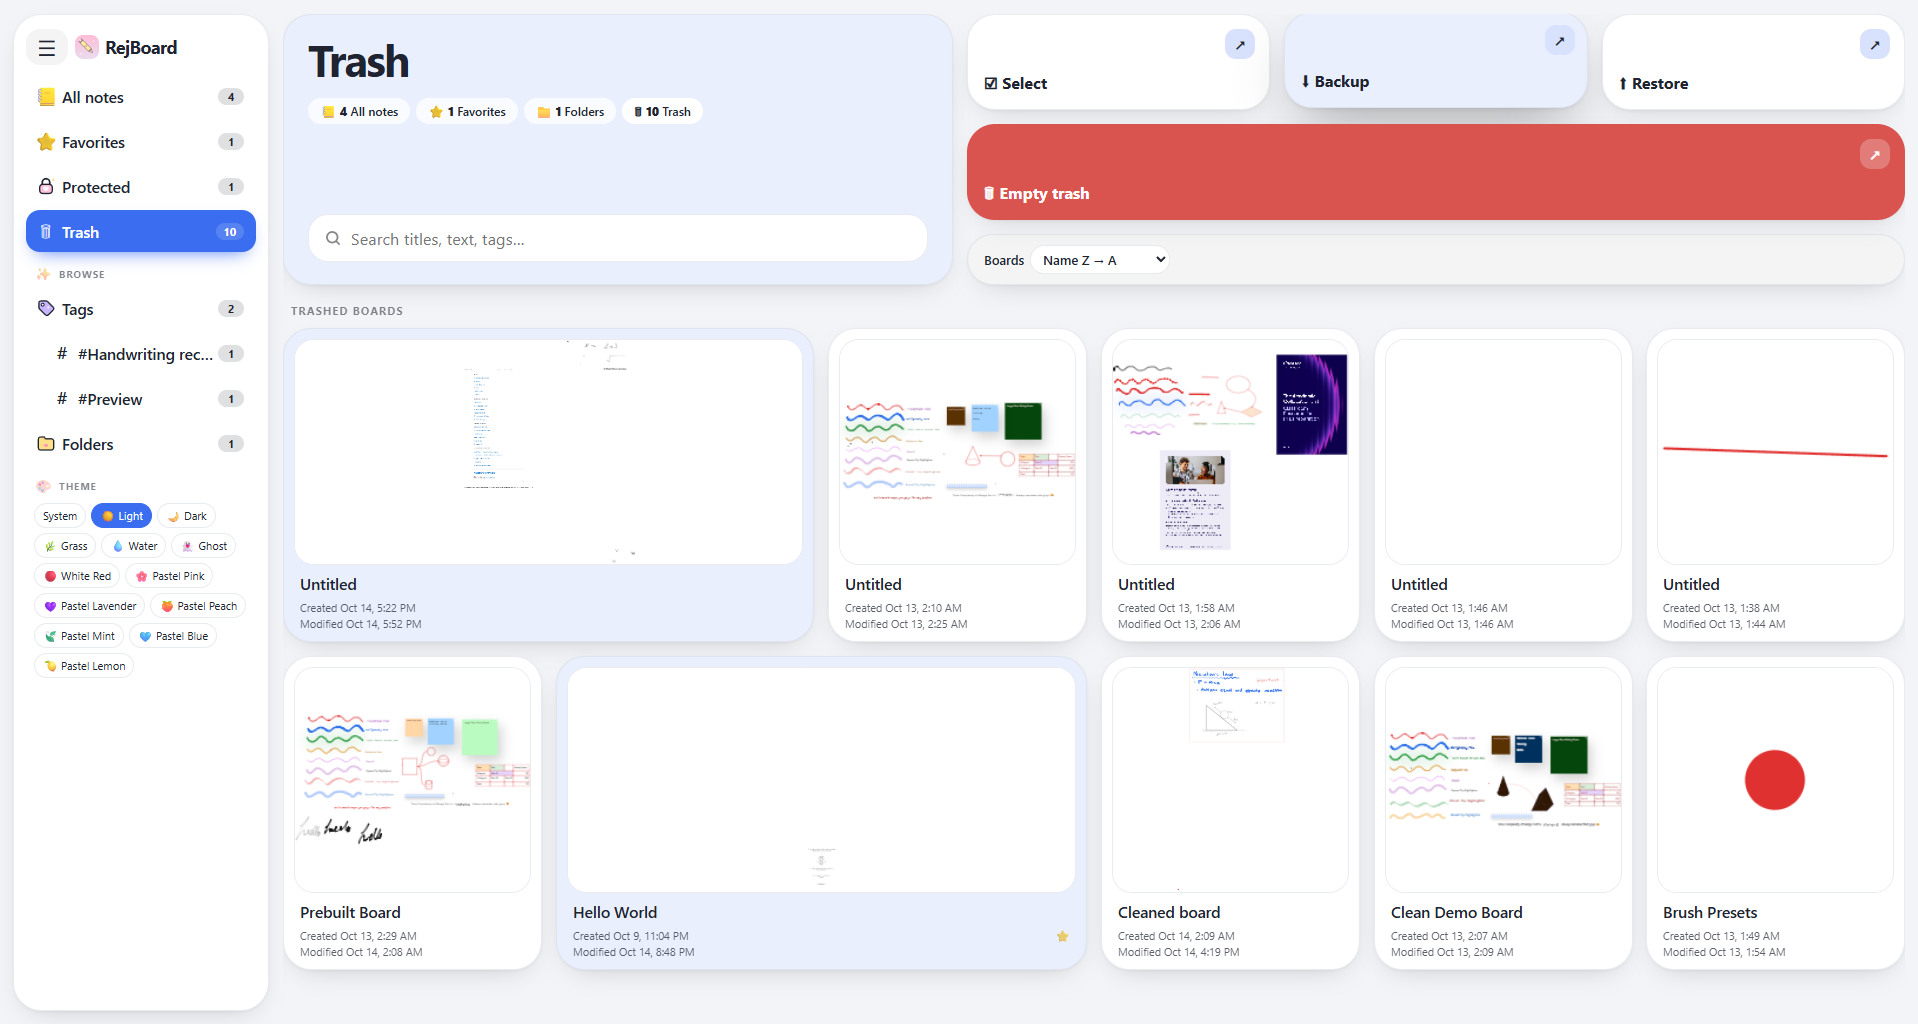This screenshot has width=1918, height=1024.
Task: Click the Restore button
Action: point(1753,62)
